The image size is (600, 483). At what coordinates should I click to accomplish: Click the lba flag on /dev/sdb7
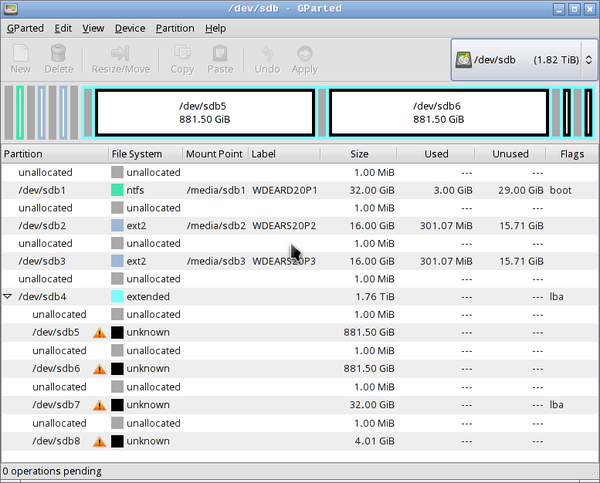click(x=556, y=405)
